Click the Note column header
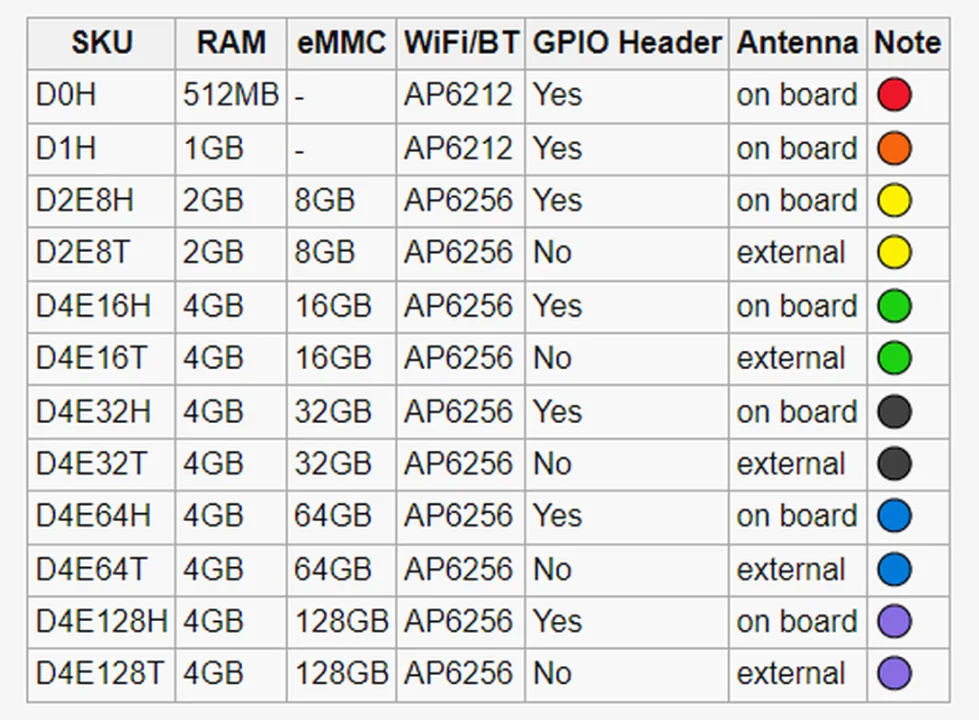The image size is (979, 720). 907,43
